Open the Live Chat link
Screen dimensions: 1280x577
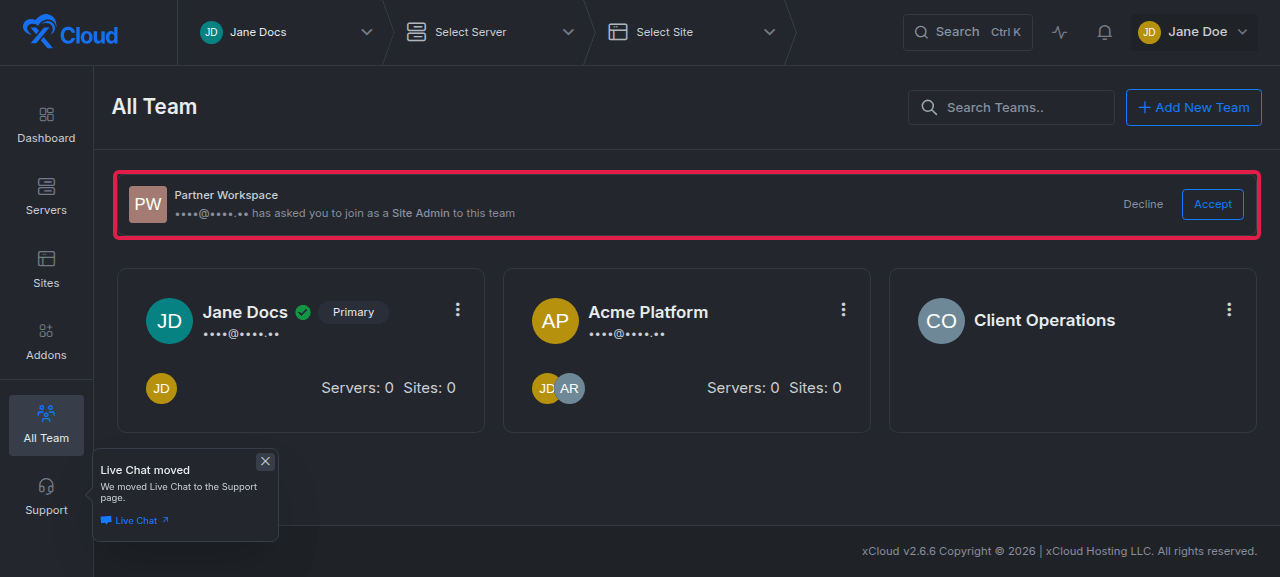coord(135,521)
